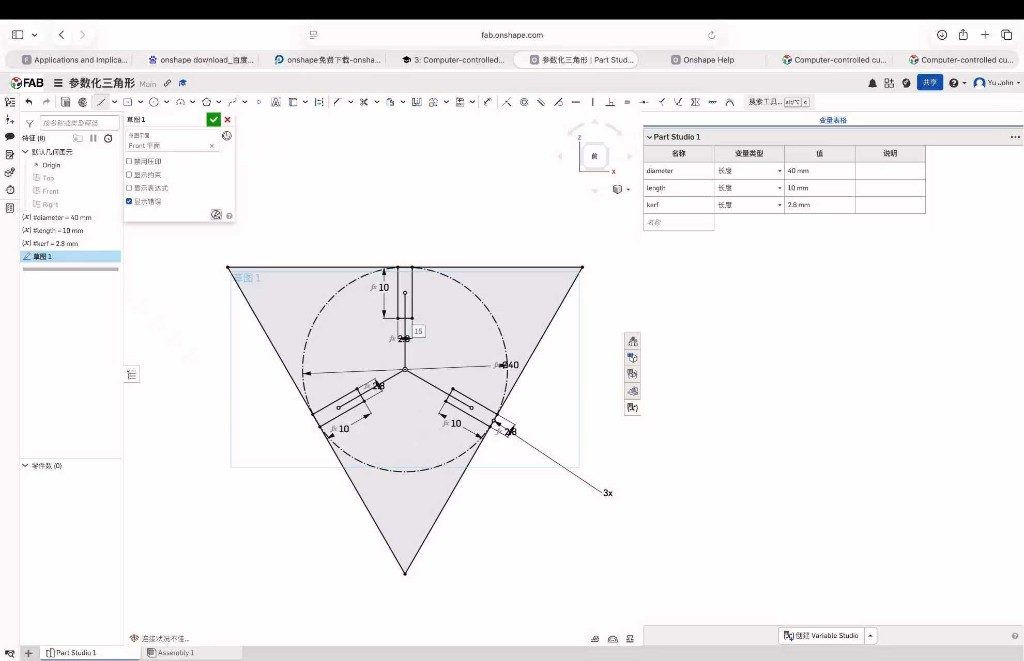Select the Spline sketch tool
The width and height of the screenshot is (1024, 661).
coord(232,102)
